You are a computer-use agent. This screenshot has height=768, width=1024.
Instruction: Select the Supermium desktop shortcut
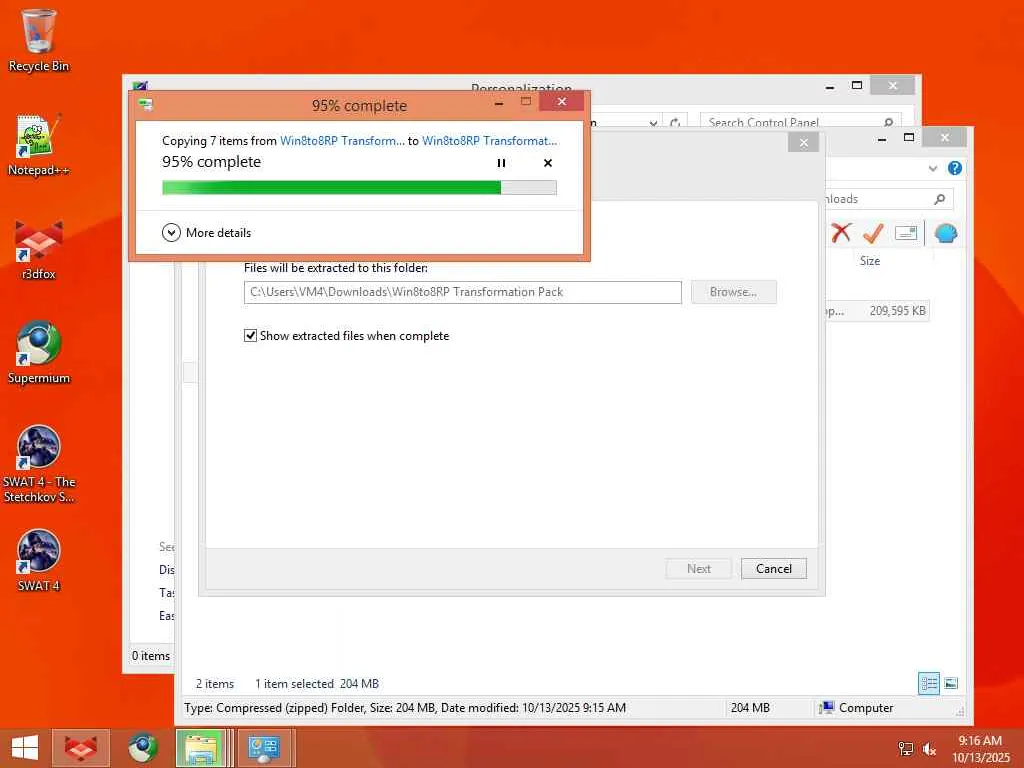[x=39, y=353]
